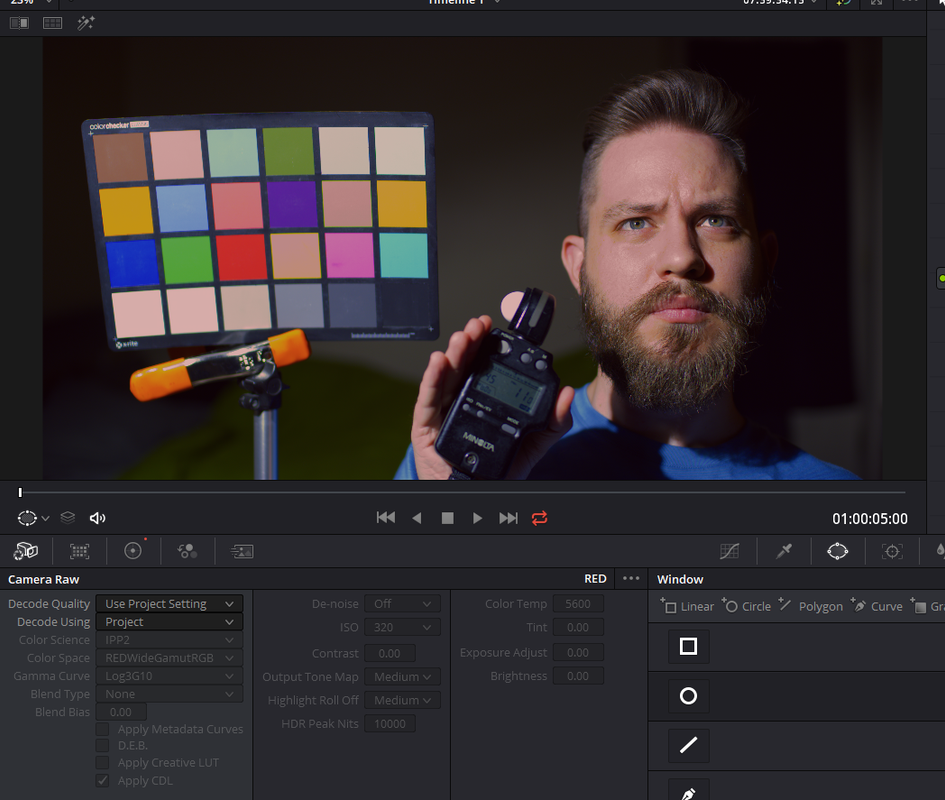Click the Color Temp 5600 field
Screen dimensions: 945x800
(578, 603)
